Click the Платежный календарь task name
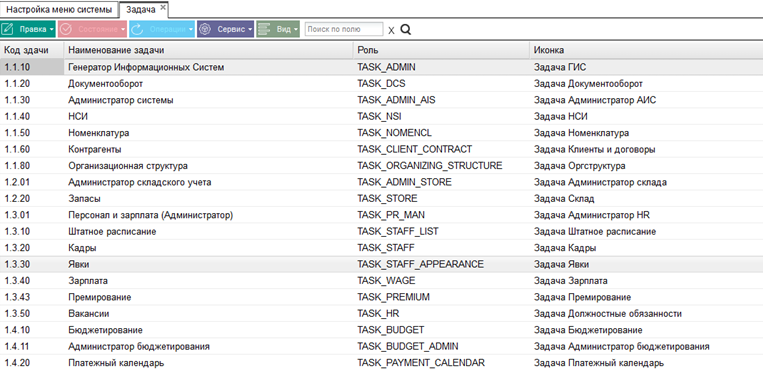 [116, 363]
